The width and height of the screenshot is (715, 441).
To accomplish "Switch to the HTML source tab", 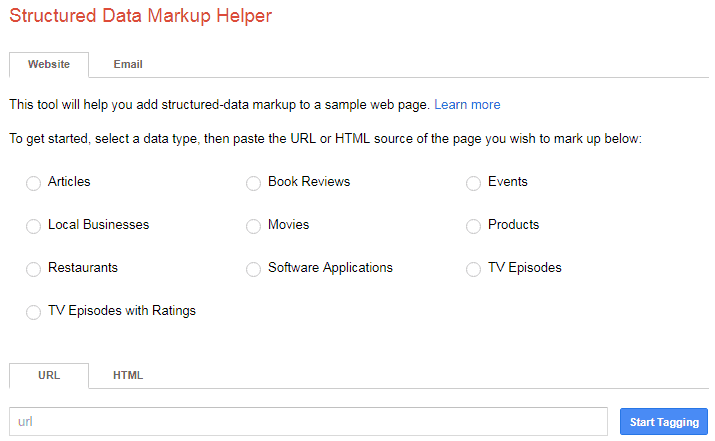I will (x=128, y=375).
